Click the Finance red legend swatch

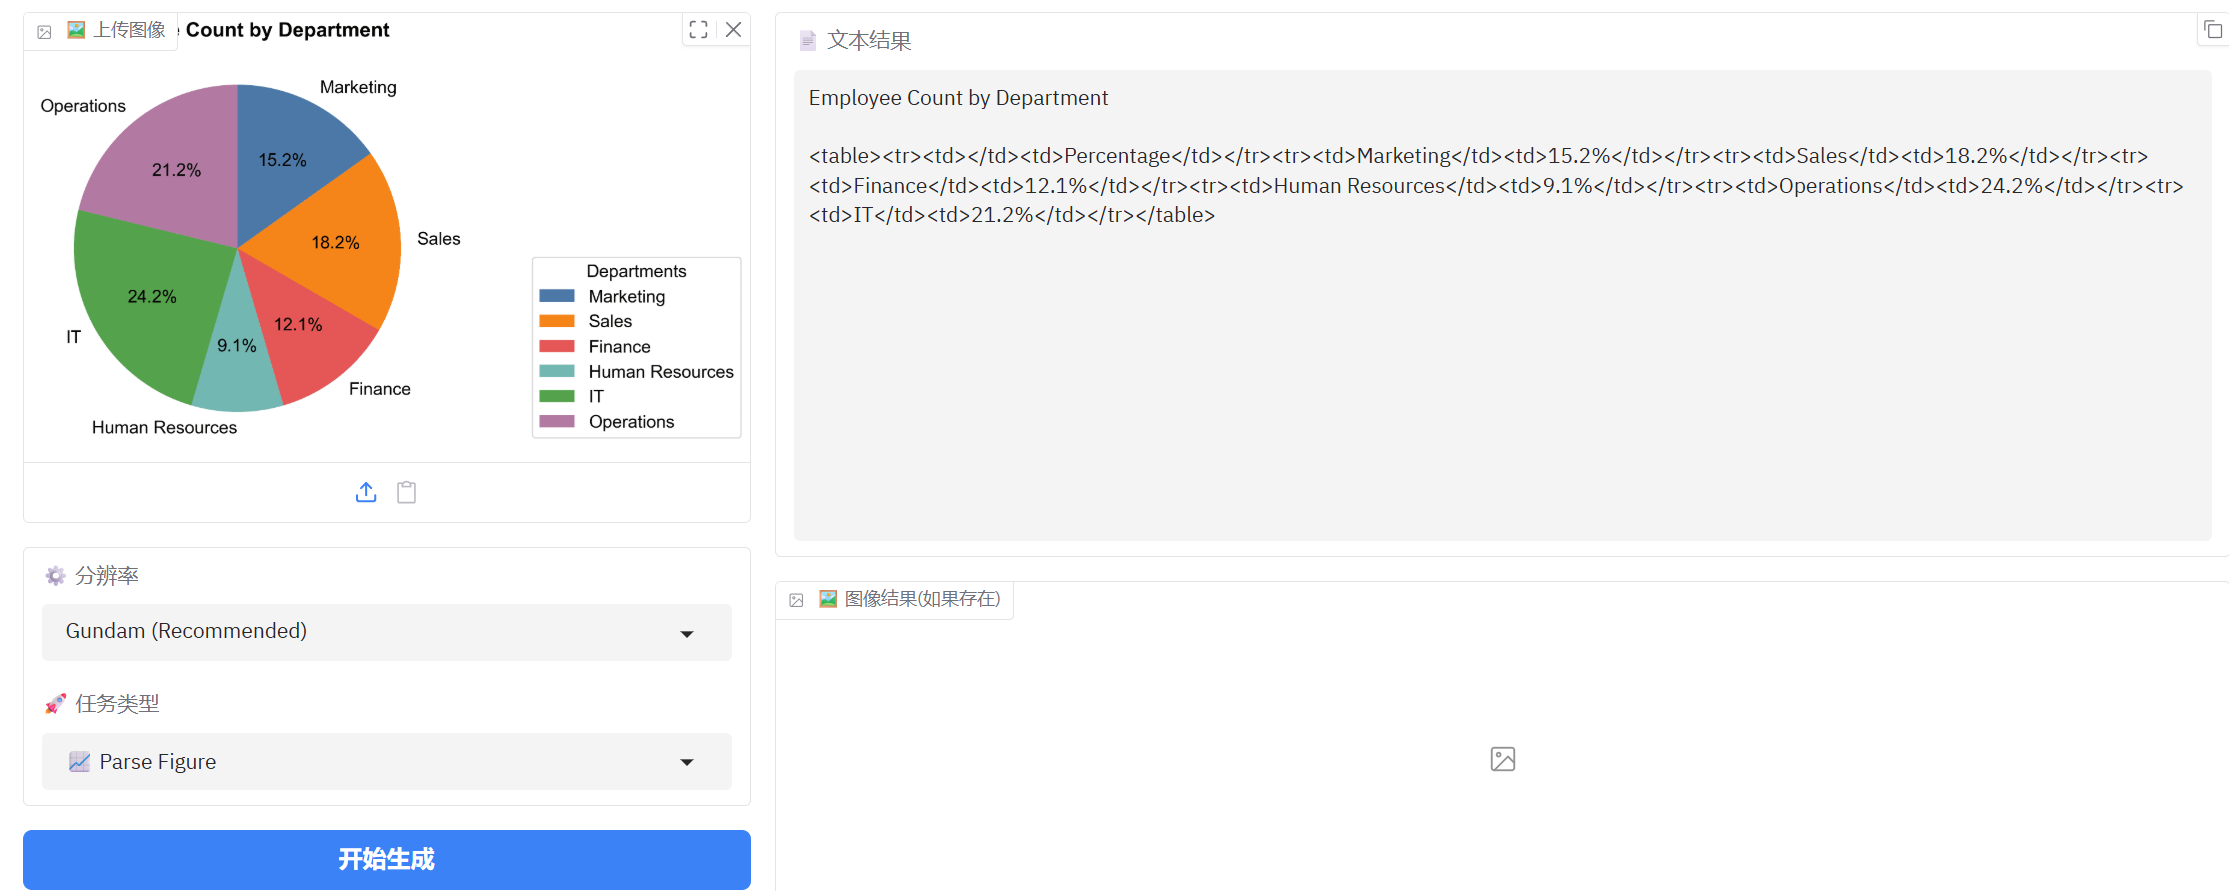coord(557,346)
